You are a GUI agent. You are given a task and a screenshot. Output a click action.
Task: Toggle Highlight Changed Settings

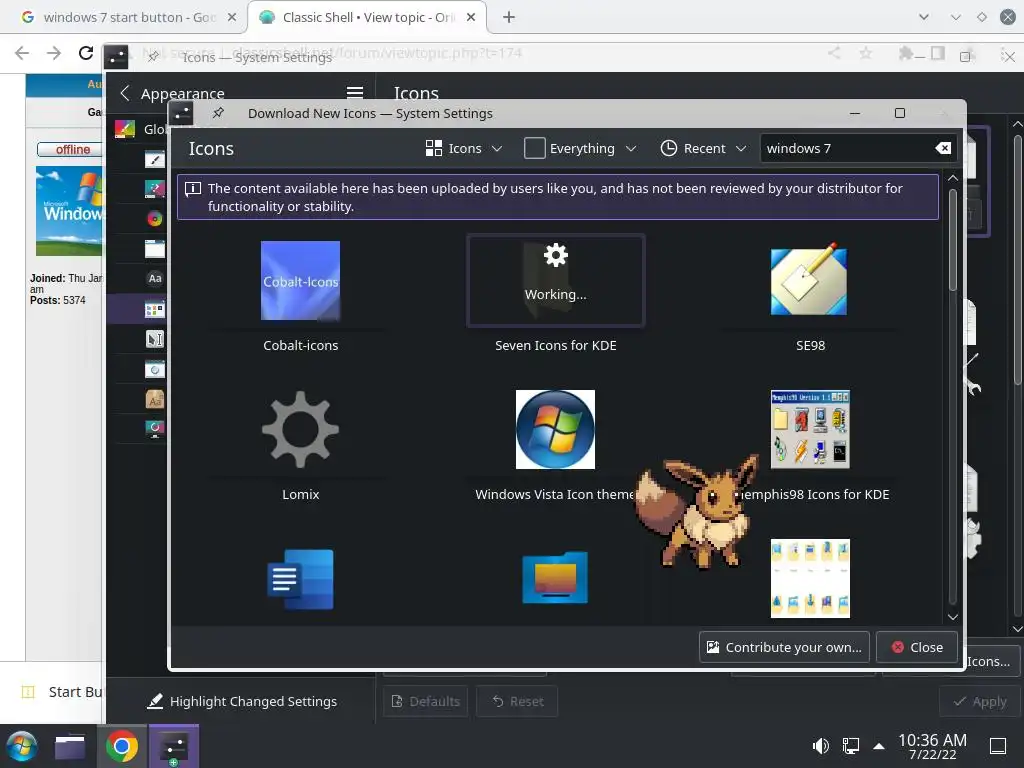(242, 701)
